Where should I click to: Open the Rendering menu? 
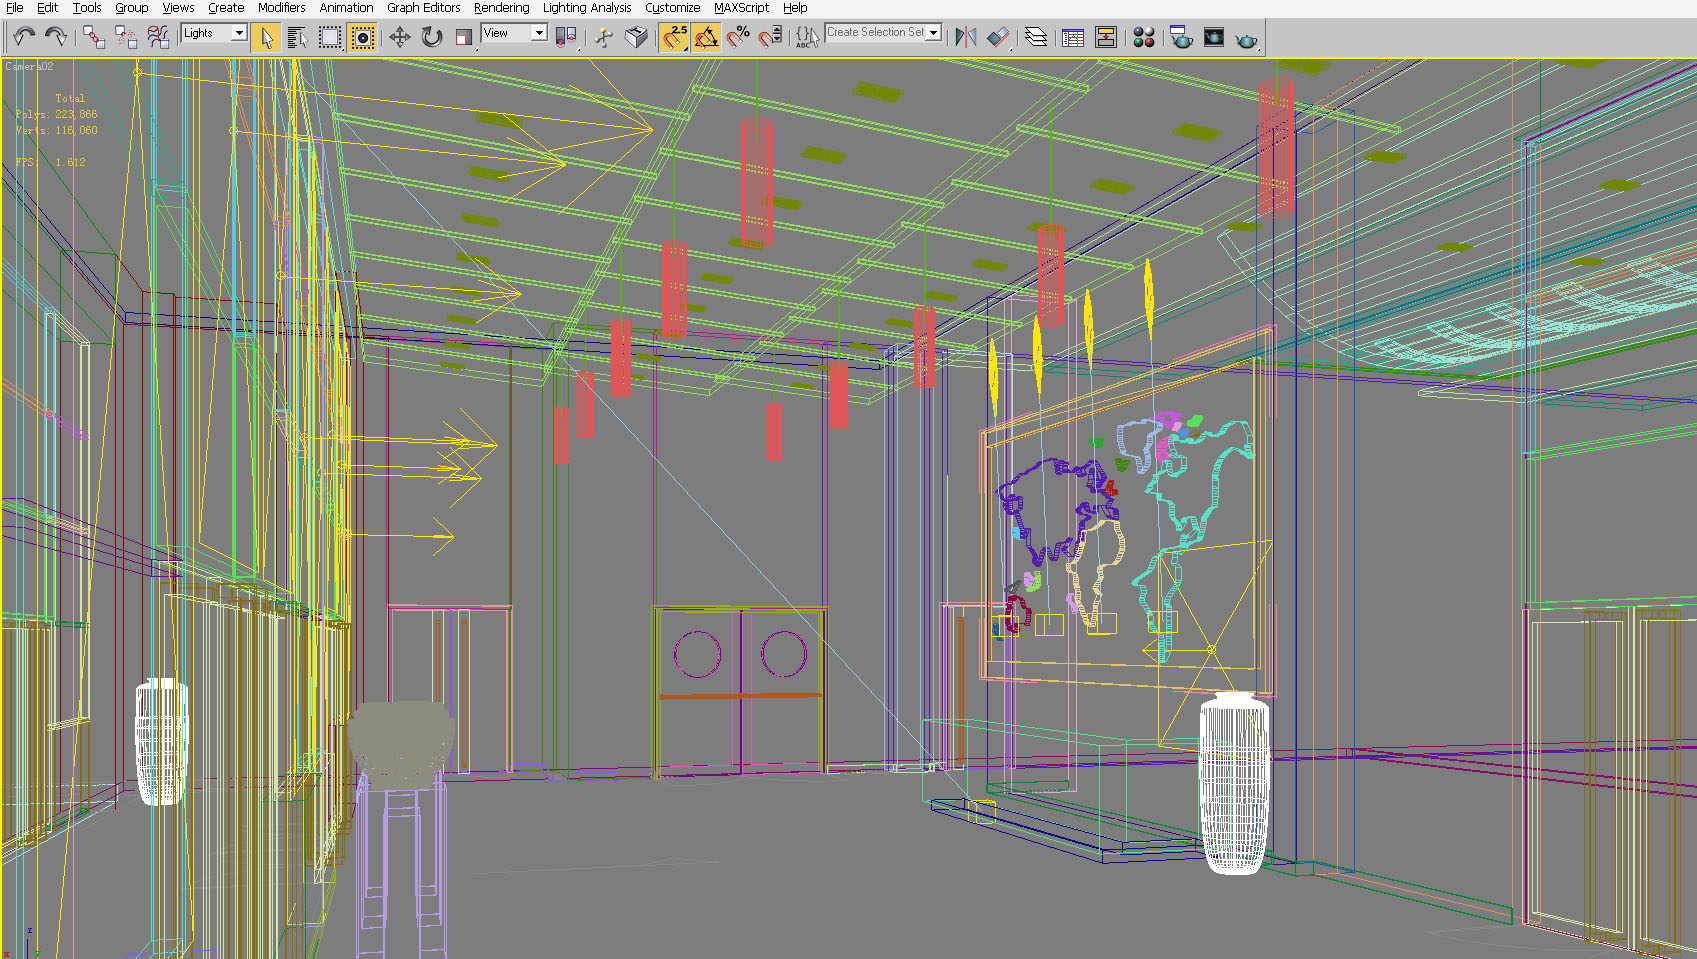click(x=502, y=8)
